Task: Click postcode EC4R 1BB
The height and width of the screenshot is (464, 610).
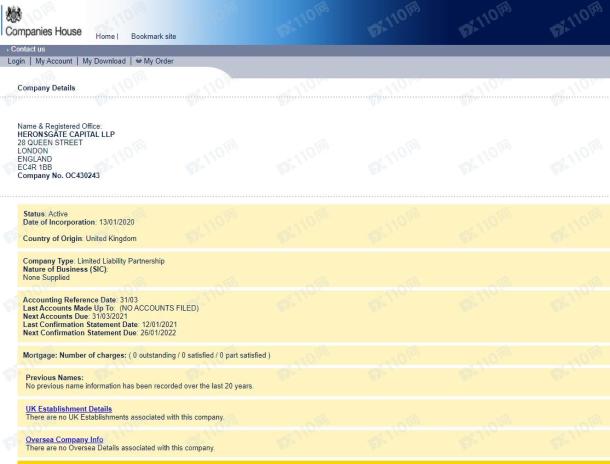Action: click(35, 167)
